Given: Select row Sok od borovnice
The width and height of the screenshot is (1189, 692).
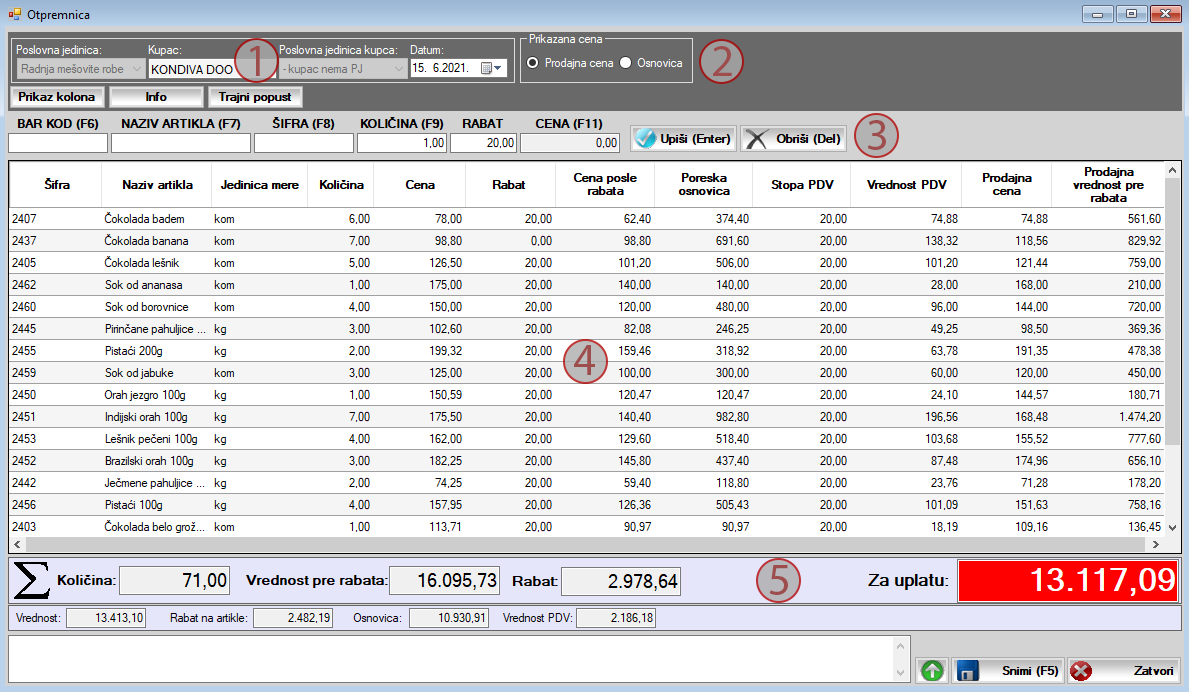Looking at the screenshot, I should pyautogui.click(x=587, y=306).
